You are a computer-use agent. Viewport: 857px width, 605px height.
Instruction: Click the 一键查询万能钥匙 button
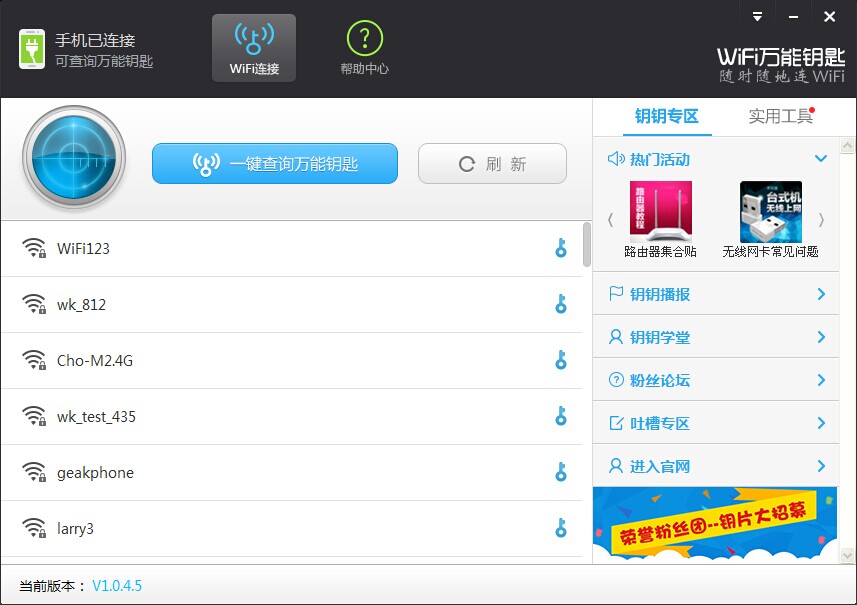pyautogui.click(x=275, y=163)
